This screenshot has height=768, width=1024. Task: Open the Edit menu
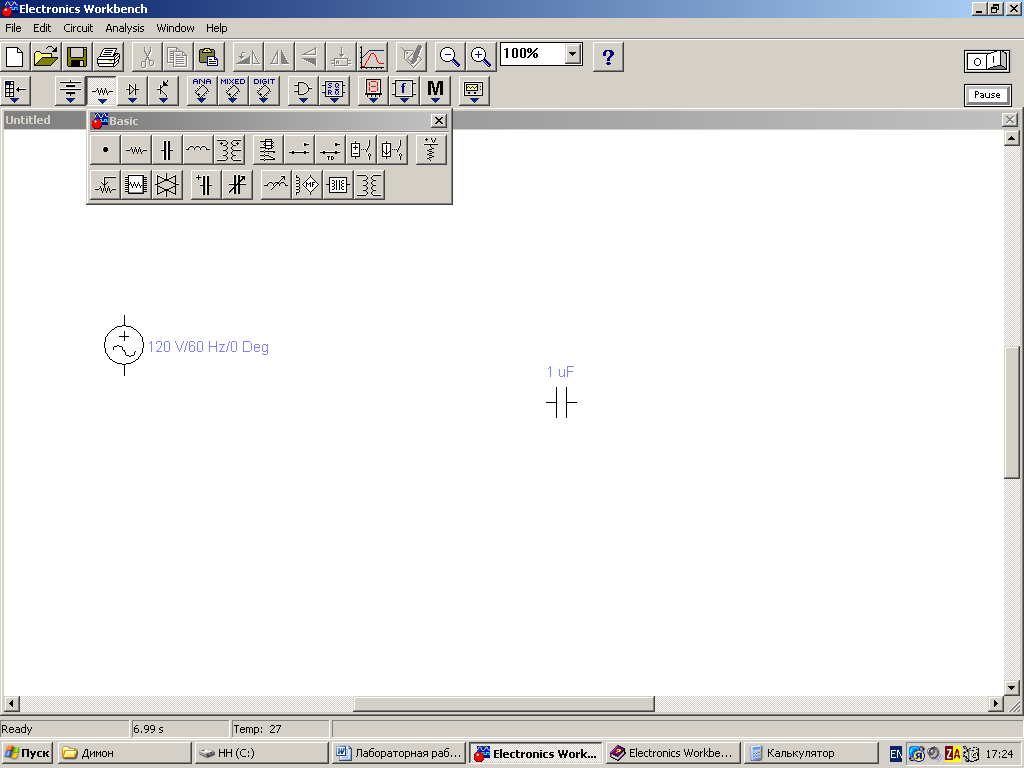pyautogui.click(x=42, y=28)
